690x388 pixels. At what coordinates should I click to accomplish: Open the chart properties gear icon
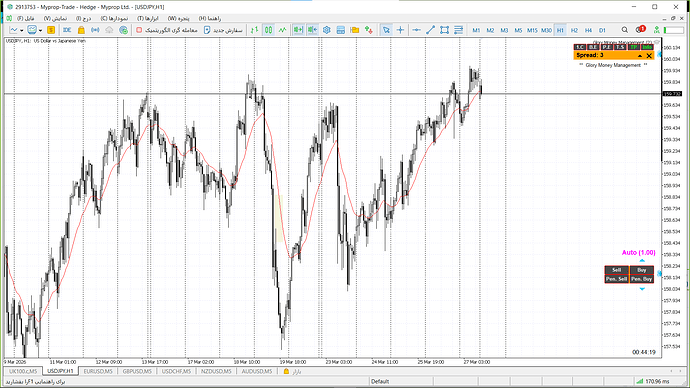327,30
